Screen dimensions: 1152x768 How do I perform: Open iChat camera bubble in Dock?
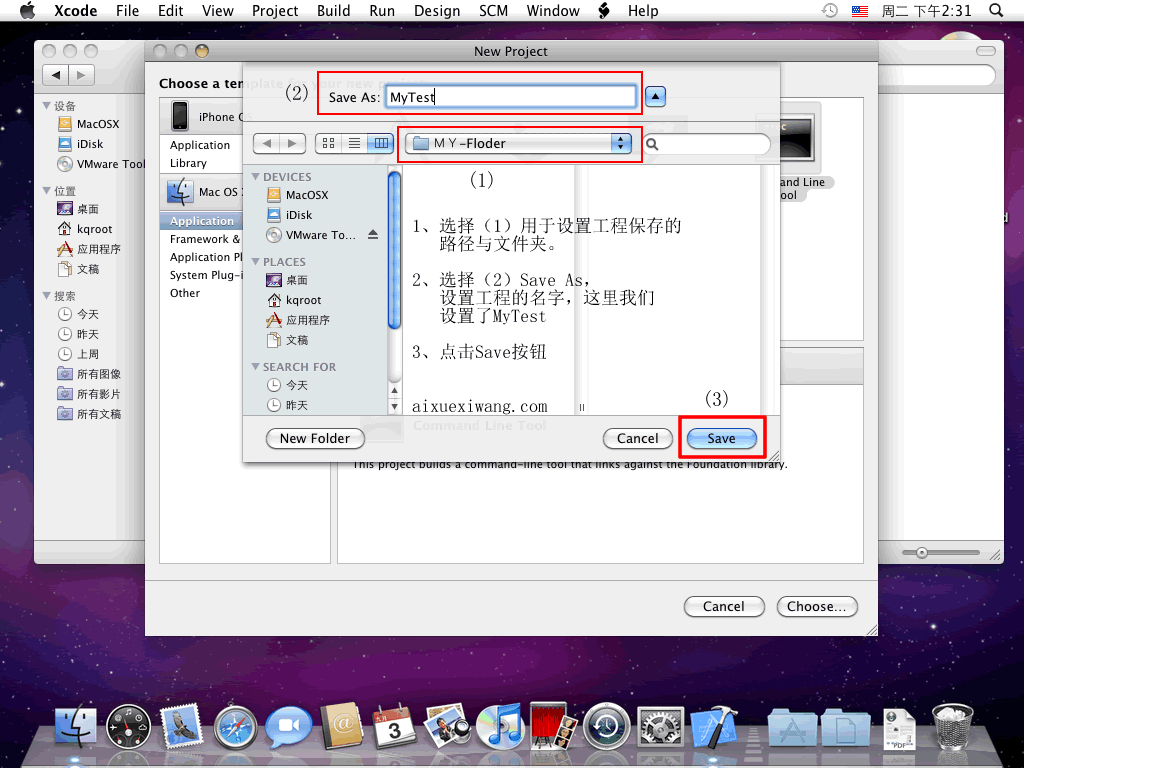click(288, 726)
